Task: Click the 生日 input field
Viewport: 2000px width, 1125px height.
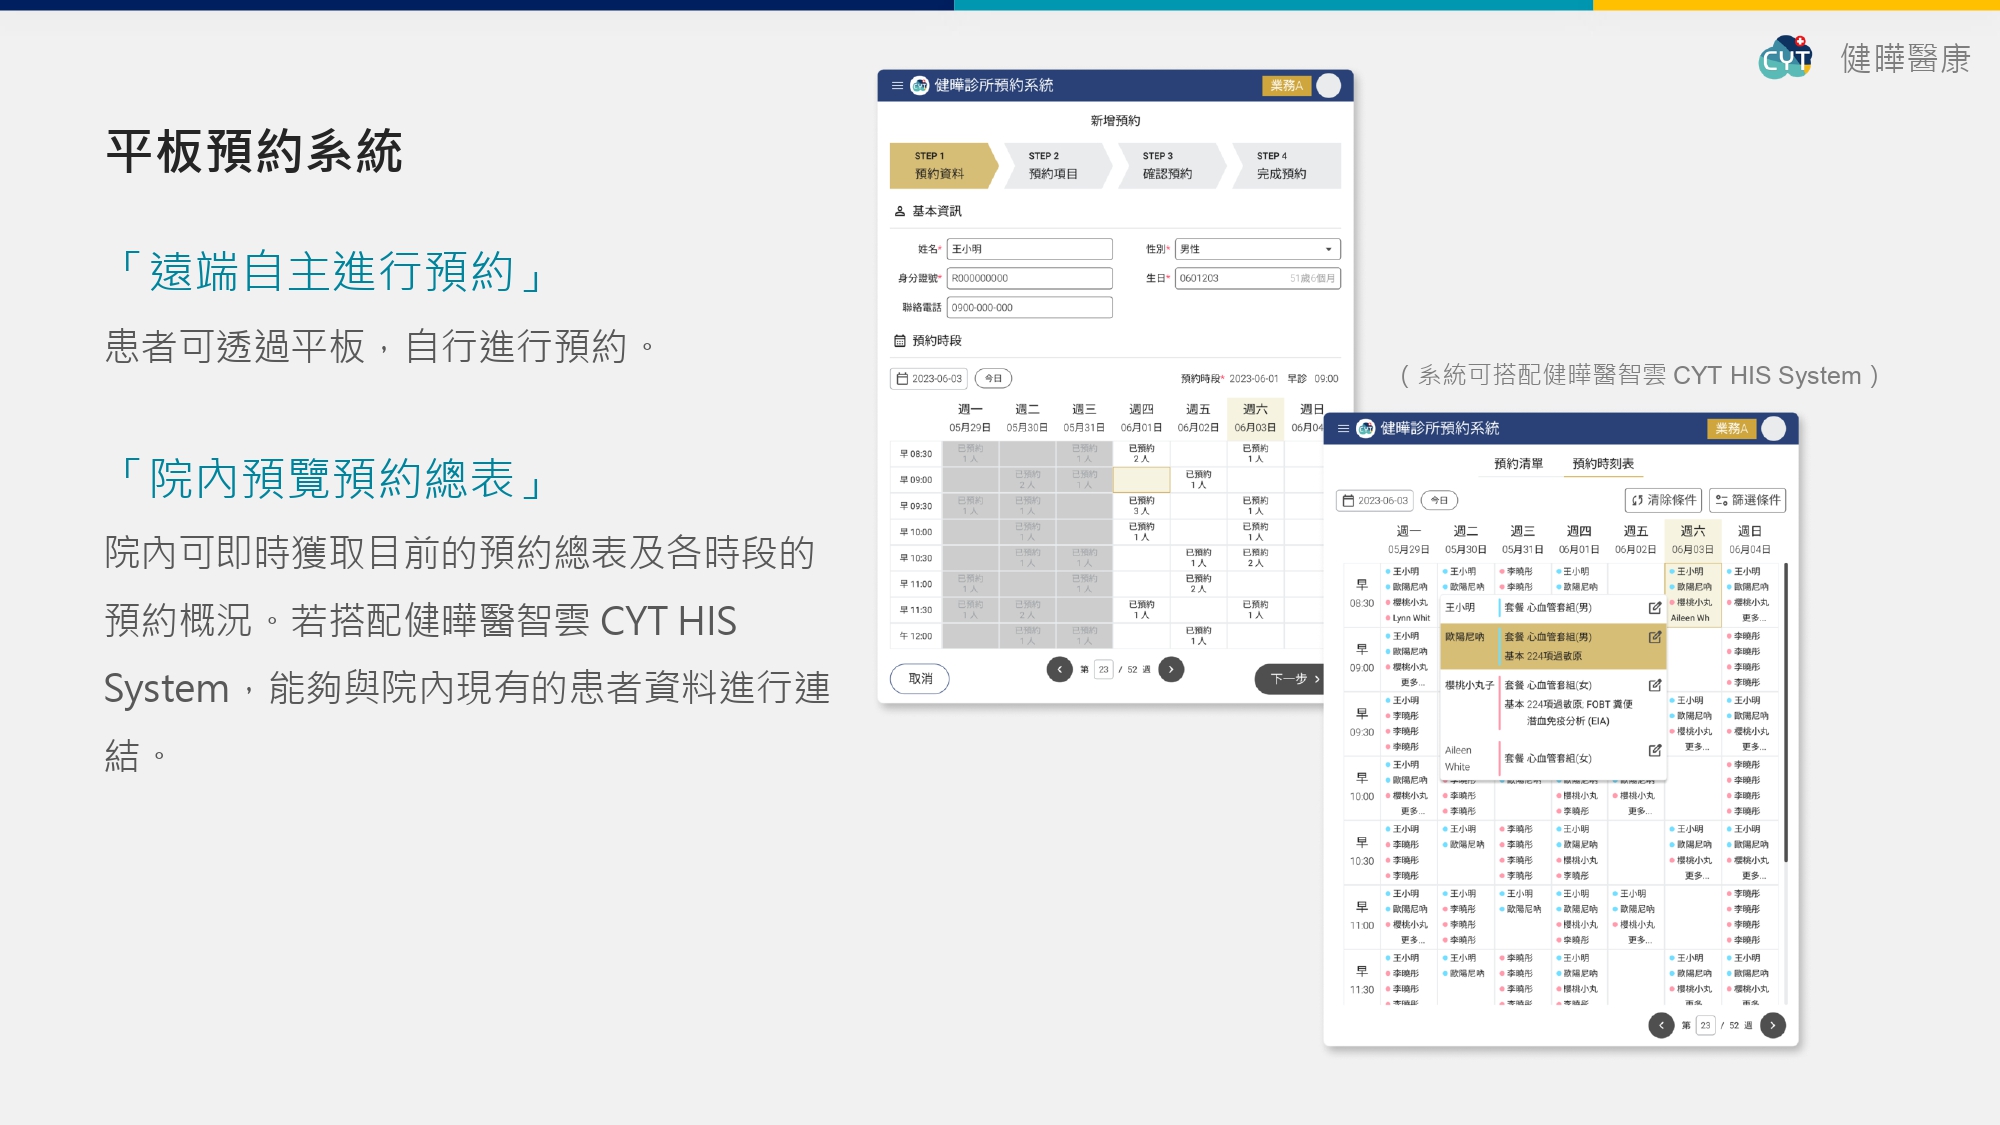Action: (x=1257, y=278)
